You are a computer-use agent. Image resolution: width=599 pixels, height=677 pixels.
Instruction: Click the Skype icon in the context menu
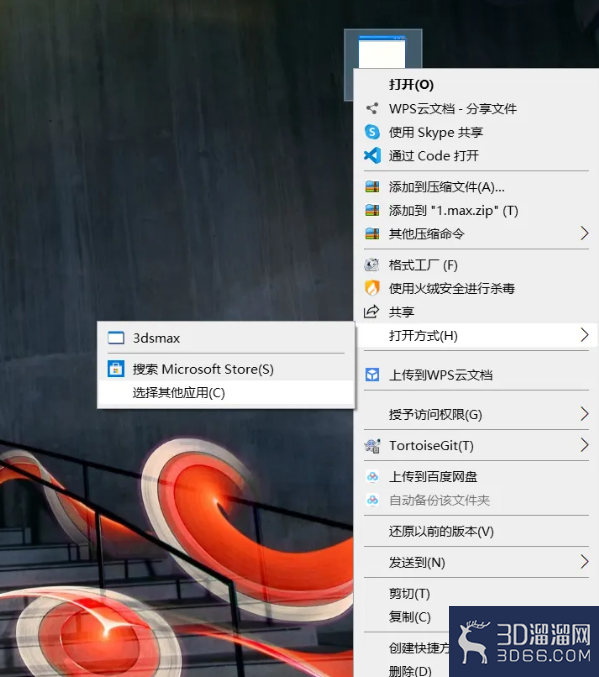372,132
